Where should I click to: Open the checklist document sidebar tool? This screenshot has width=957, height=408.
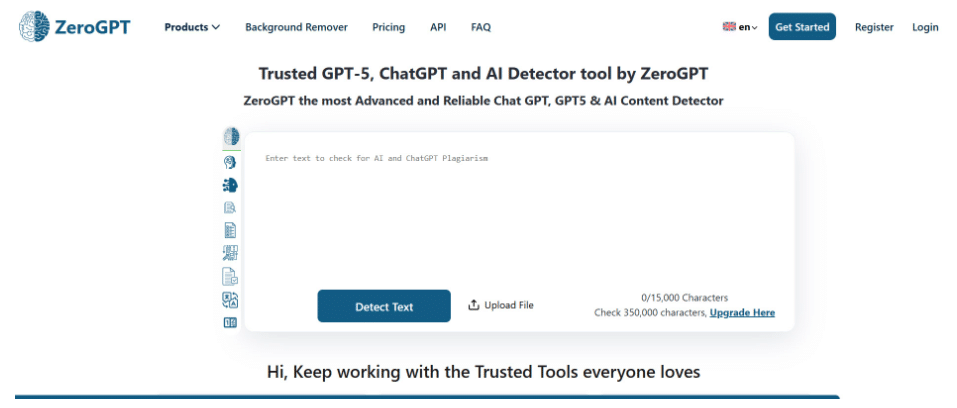230,230
